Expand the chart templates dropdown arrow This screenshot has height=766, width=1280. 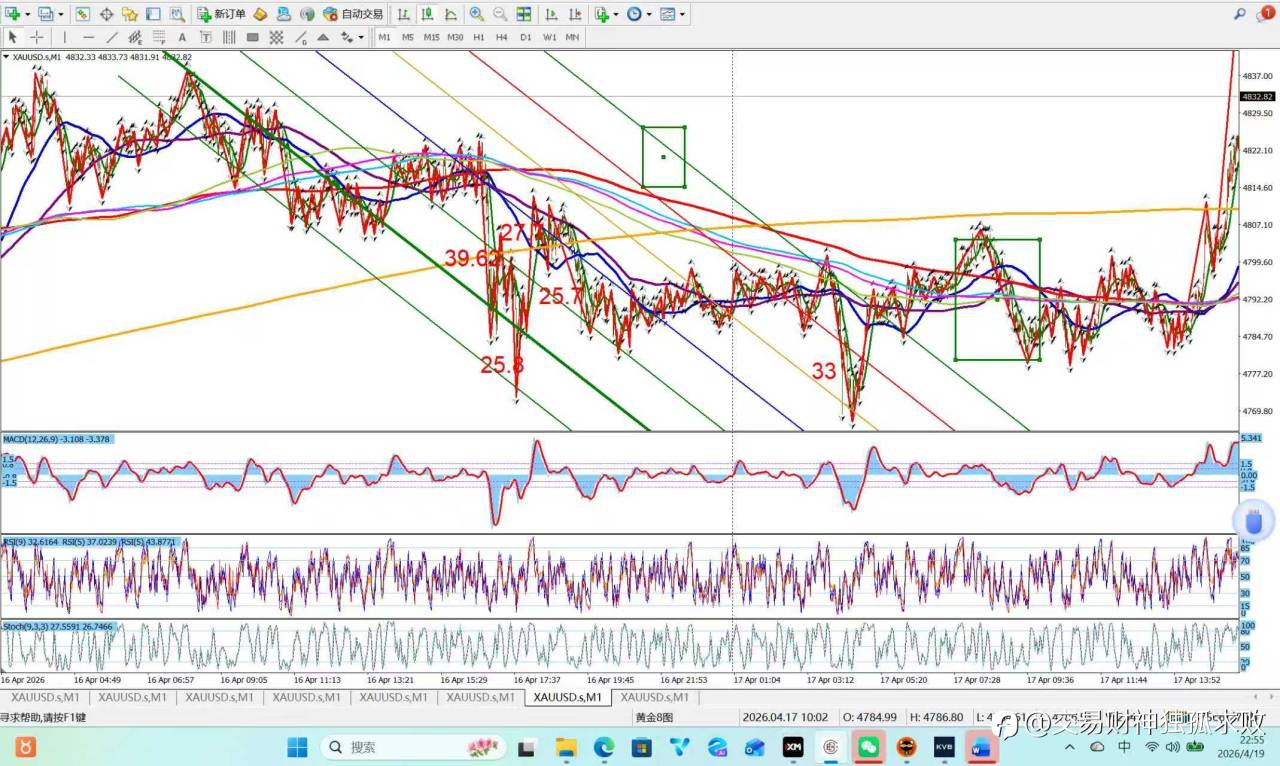point(682,15)
